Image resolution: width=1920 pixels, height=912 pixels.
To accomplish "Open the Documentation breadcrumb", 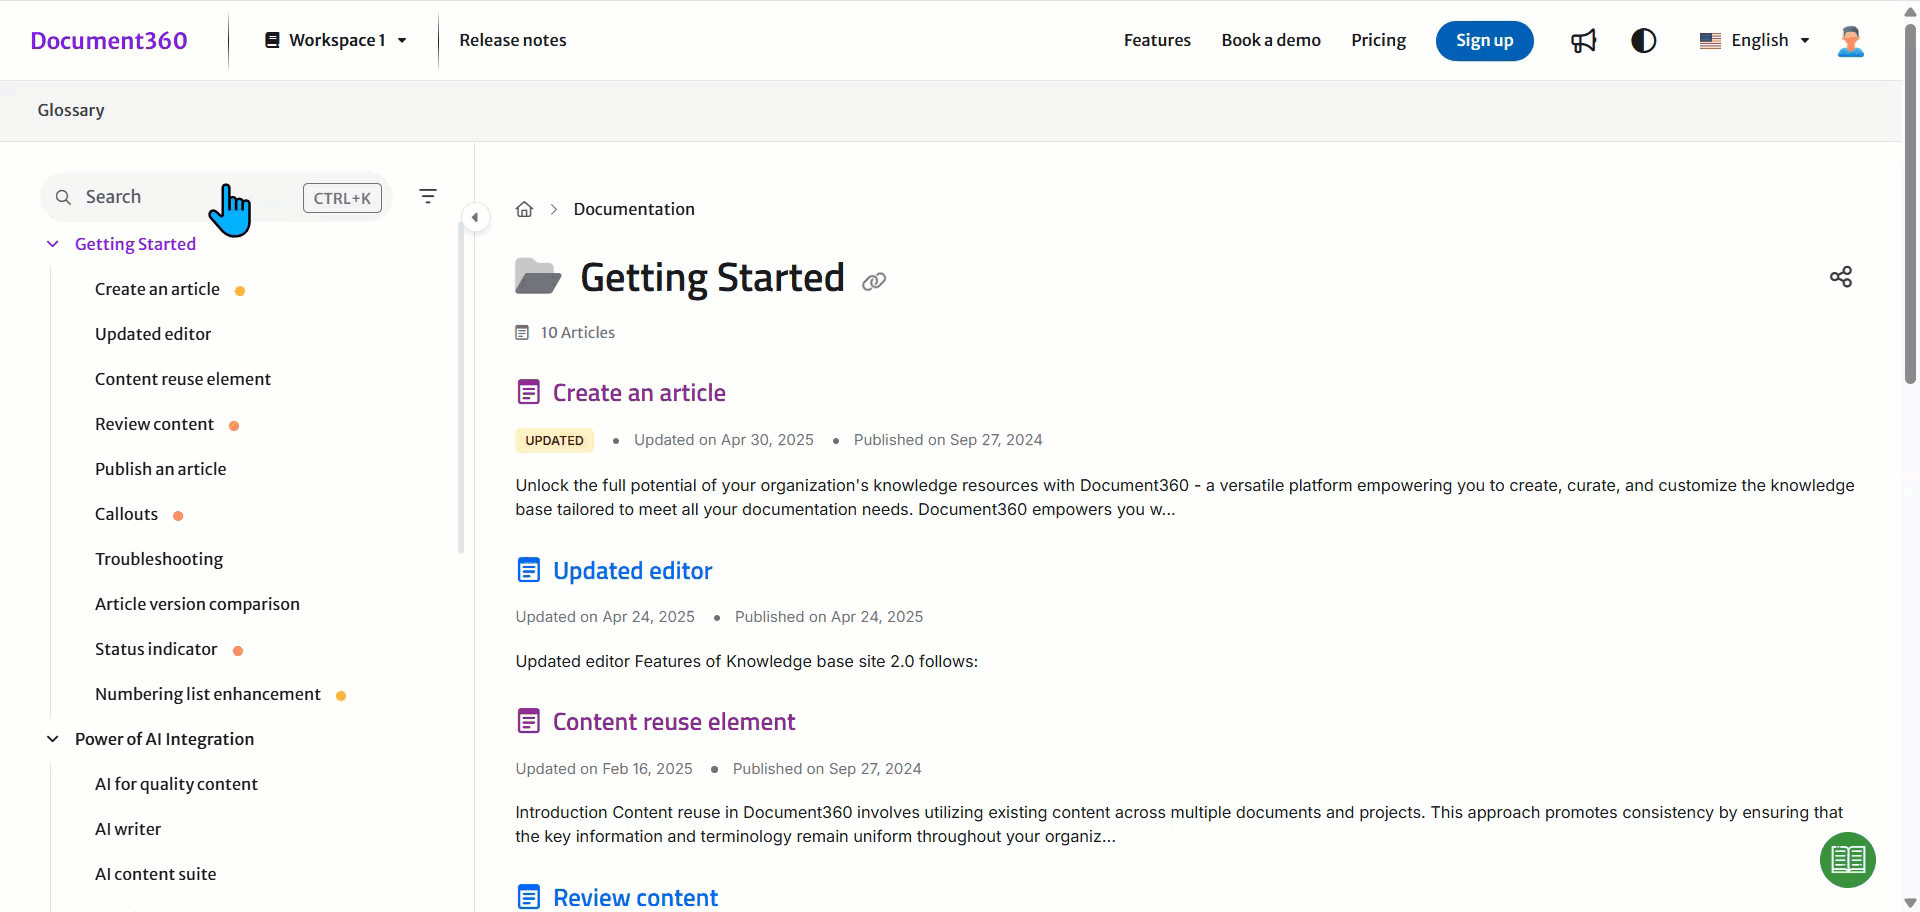I will pyautogui.click(x=634, y=209).
